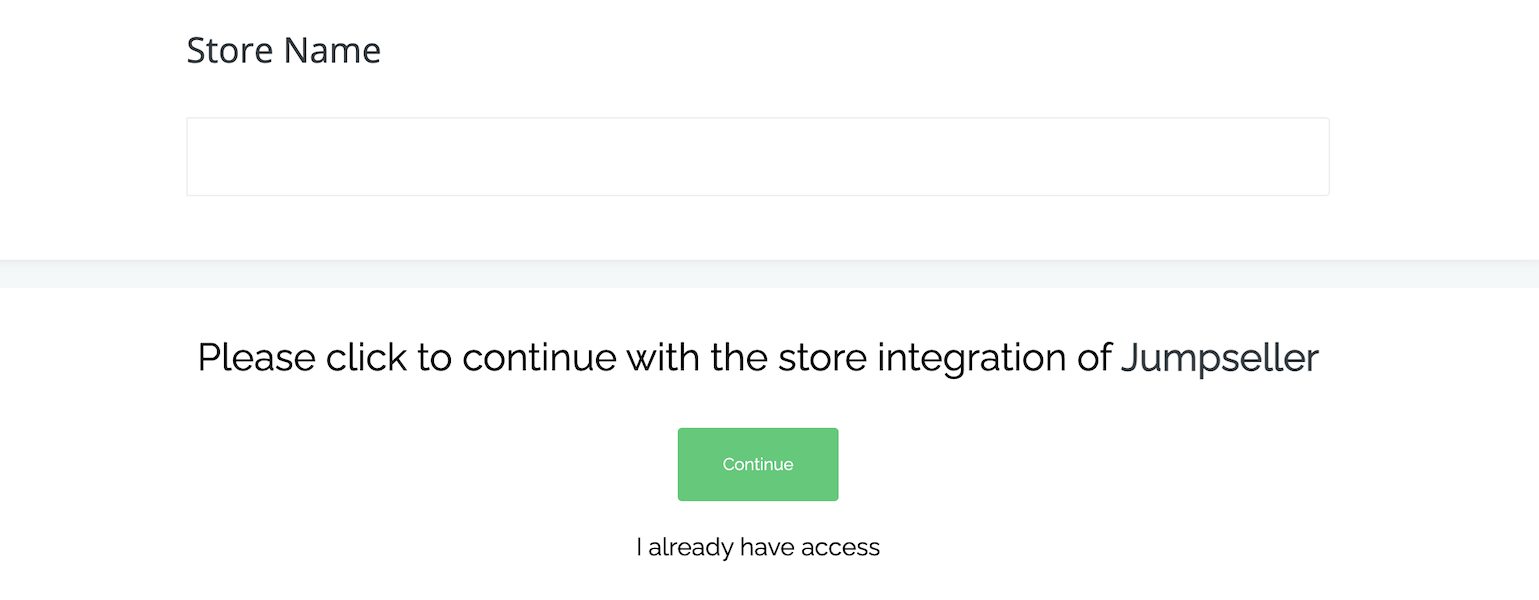Click the word 'Jumpseller' in the heading
This screenshot has height=600, width=1539.
[x=1219, y=357]
